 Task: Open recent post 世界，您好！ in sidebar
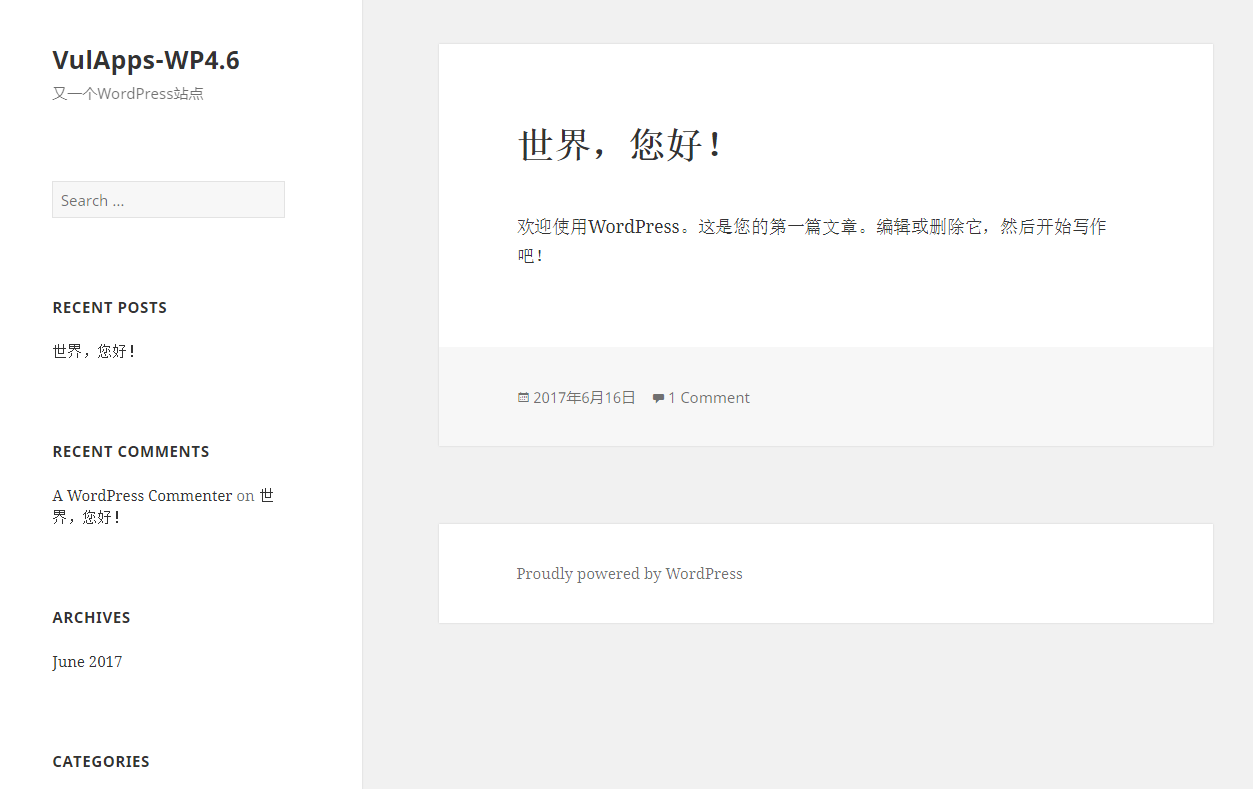pos(94,351)
